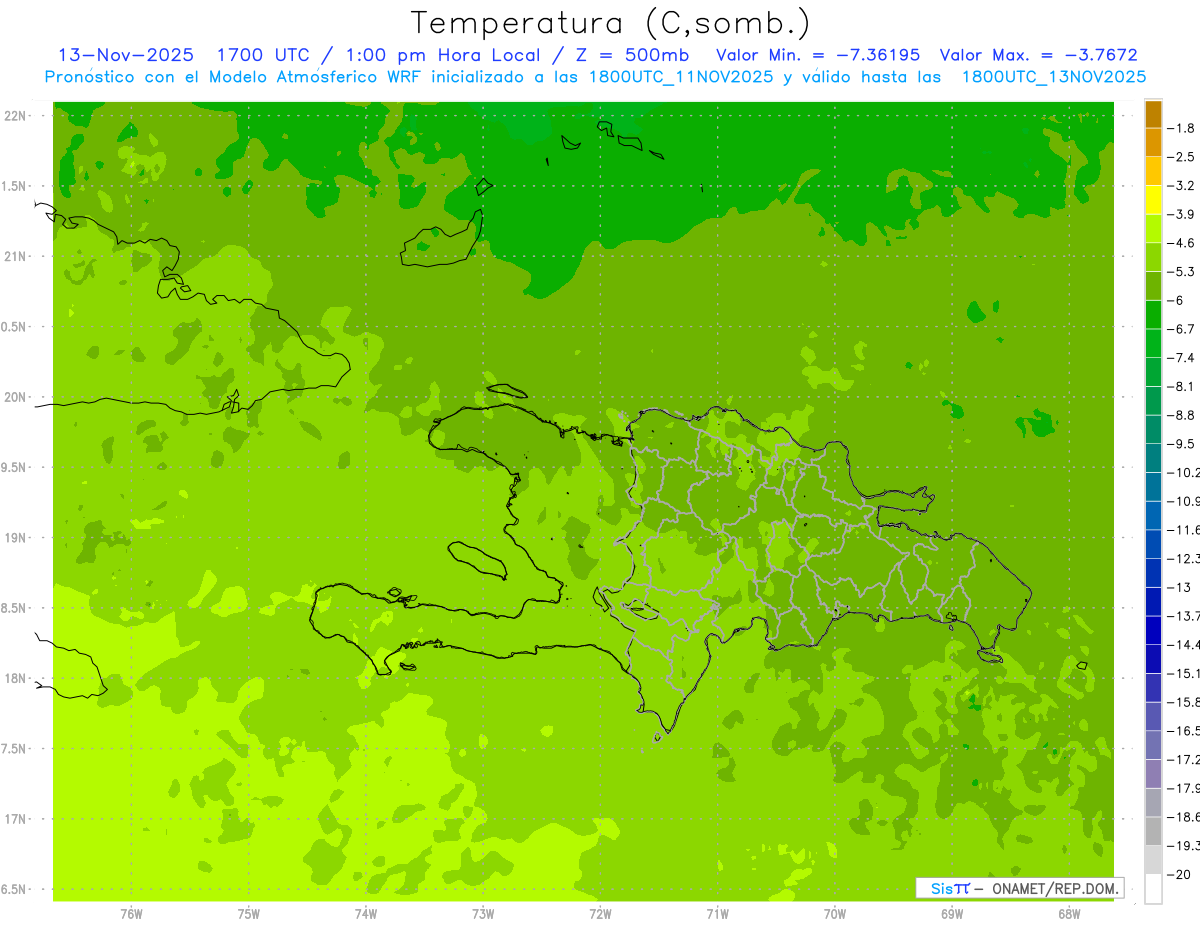Click 'Valor Min. = -7.36195' text
Image resolution: width=1200 pixels, height=927 pixels.
point(818,55)
